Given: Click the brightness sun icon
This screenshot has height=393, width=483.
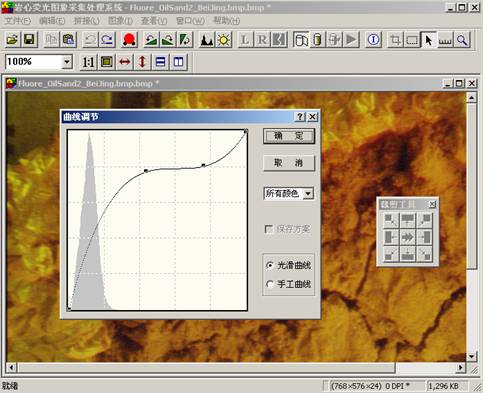Looking at the screenshot, I should [x=224, y=40].
